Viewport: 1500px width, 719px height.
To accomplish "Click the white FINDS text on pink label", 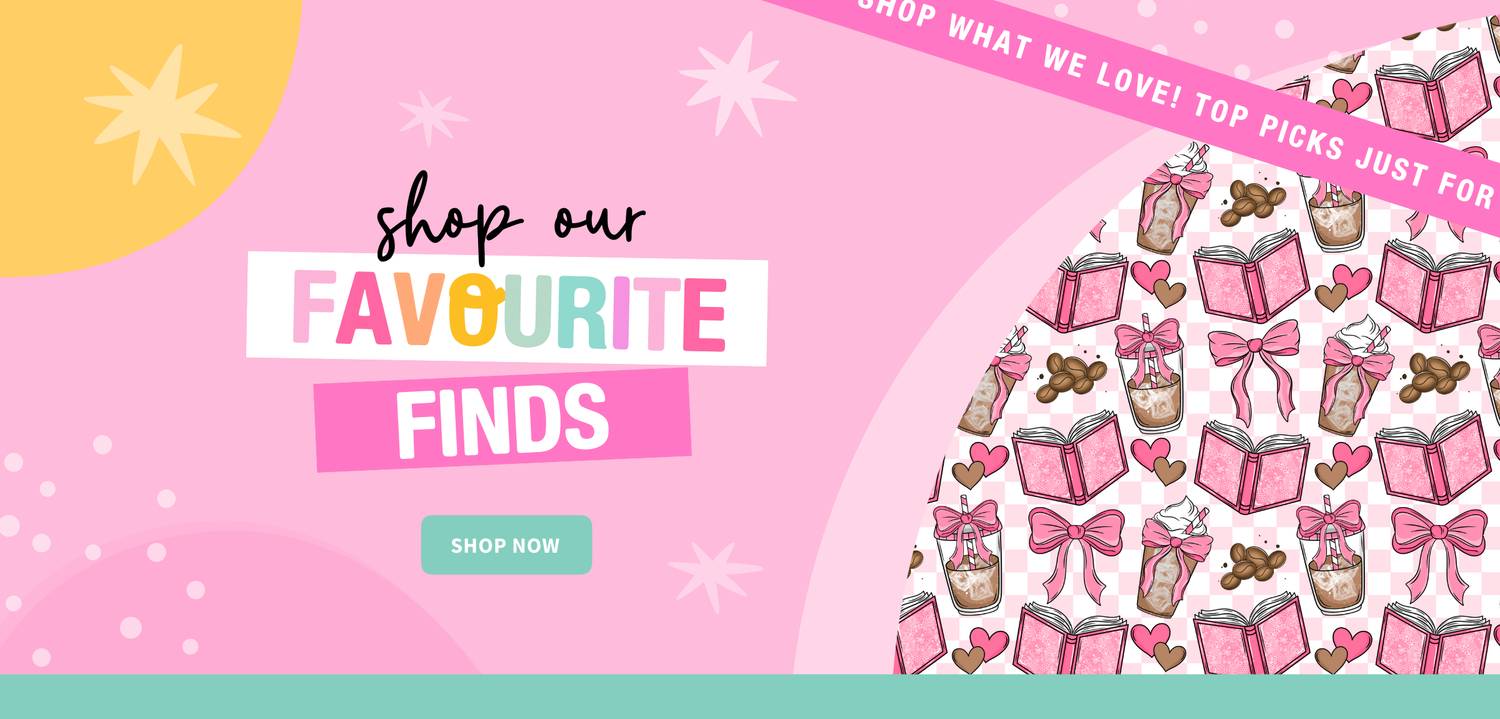I will click(x=502, y=420).
